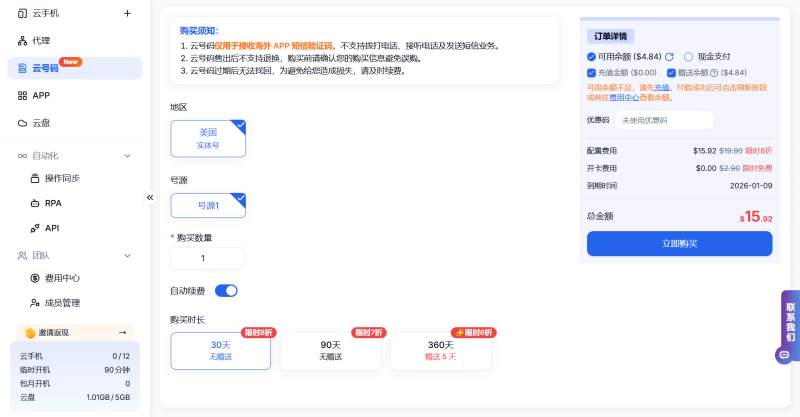Click the 优惠码 coupon input field
Viewport: 800px width, 417px height.
click(664, 120)
